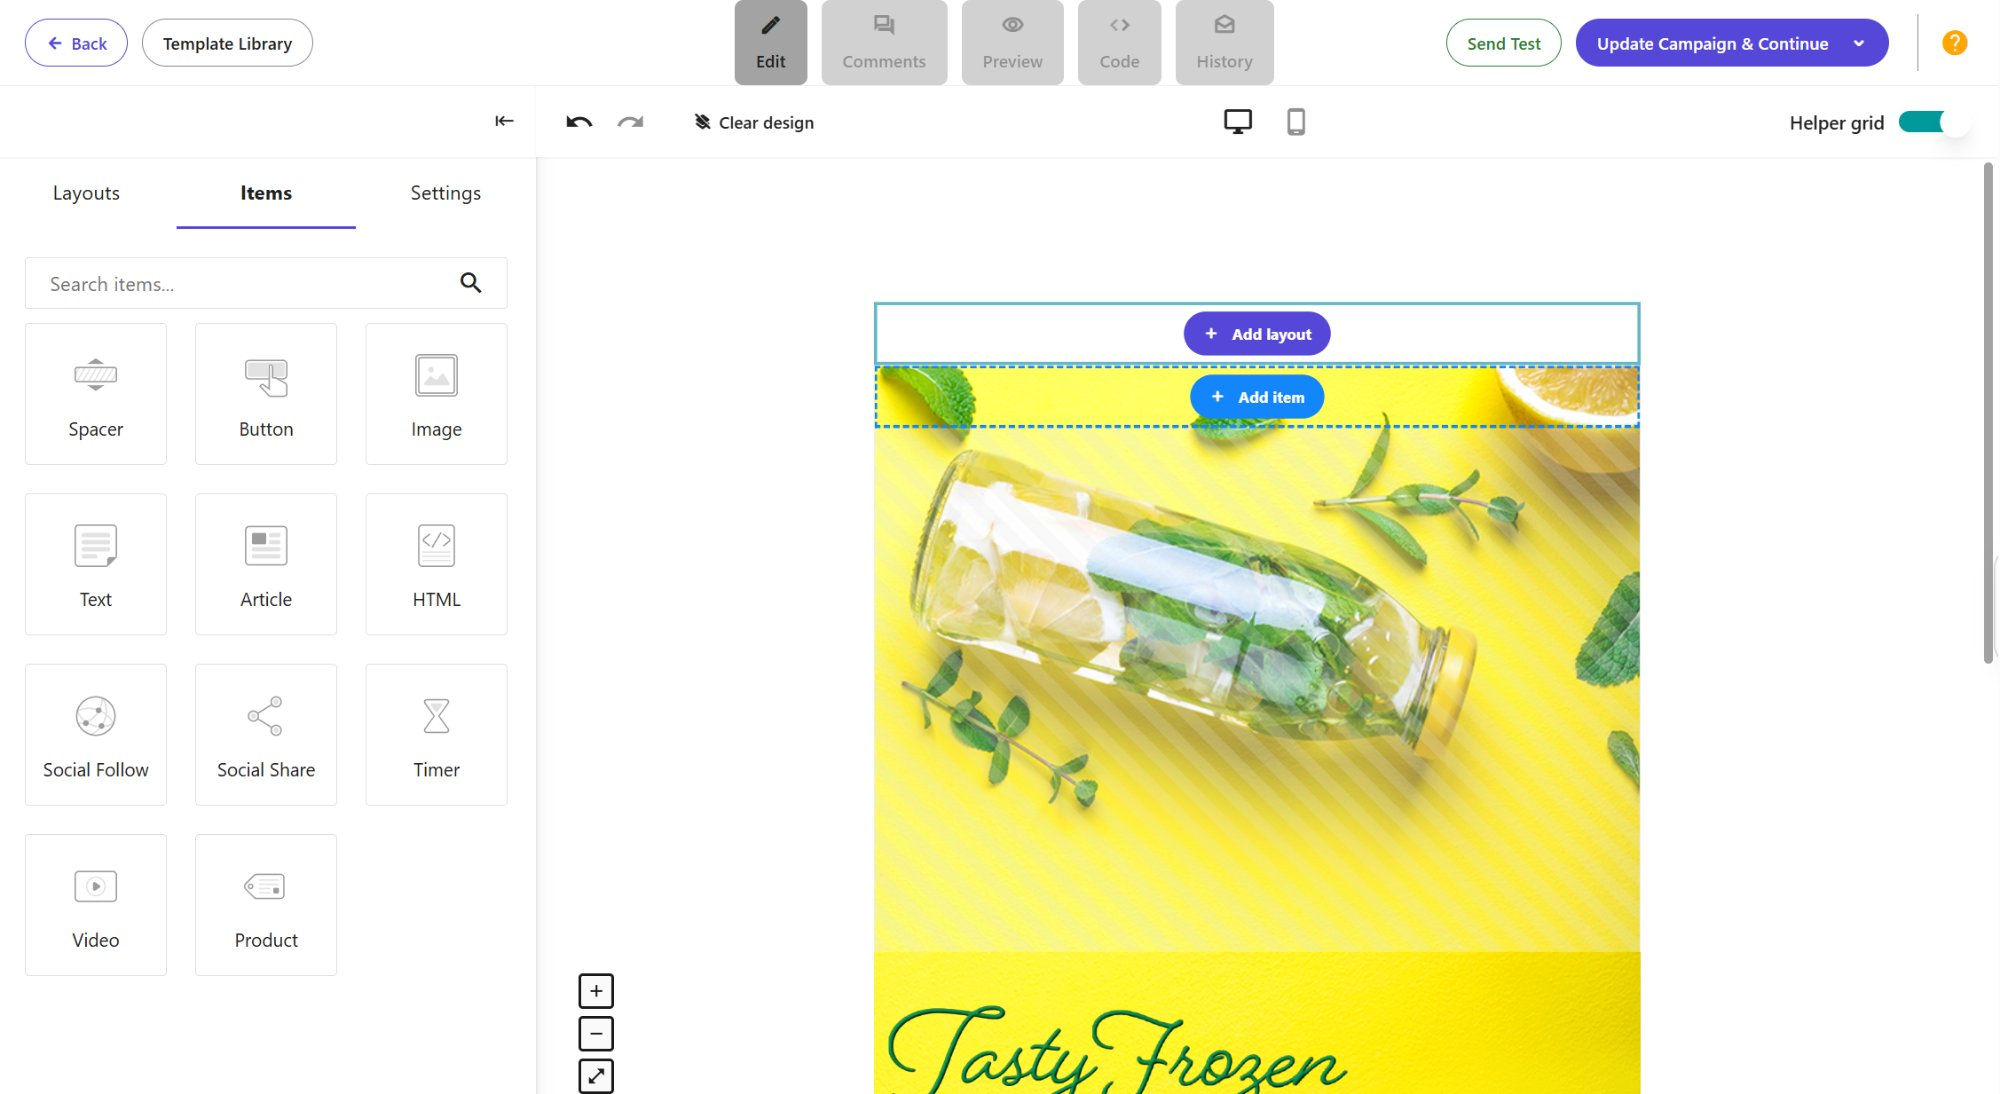This screenshot has height=1094, width=2000.
Task: Redo the design change
Action: pyautogui.click(x=630, y=122)
